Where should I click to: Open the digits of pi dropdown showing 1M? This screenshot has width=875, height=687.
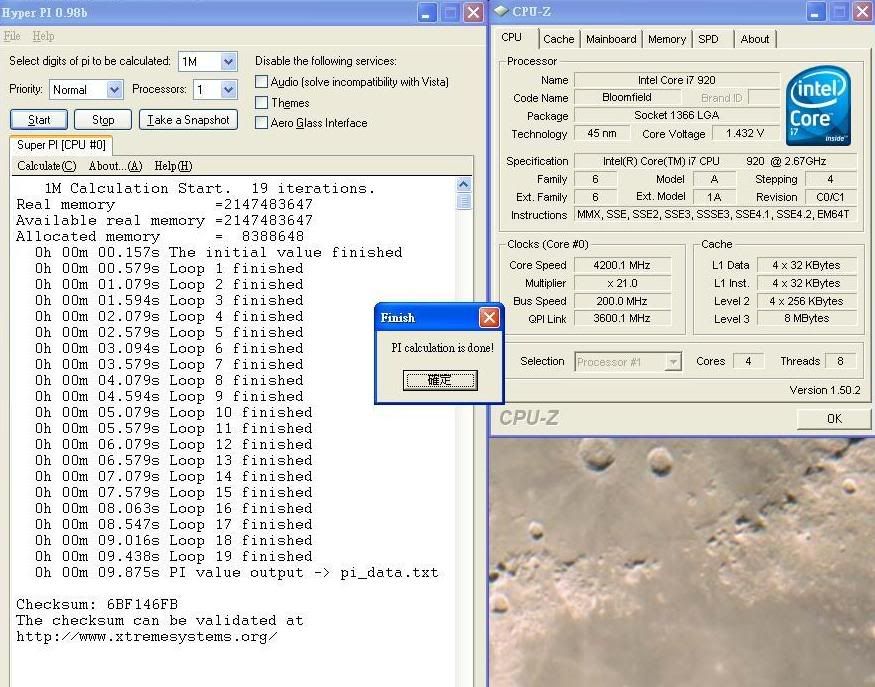[x=228, y=61]
